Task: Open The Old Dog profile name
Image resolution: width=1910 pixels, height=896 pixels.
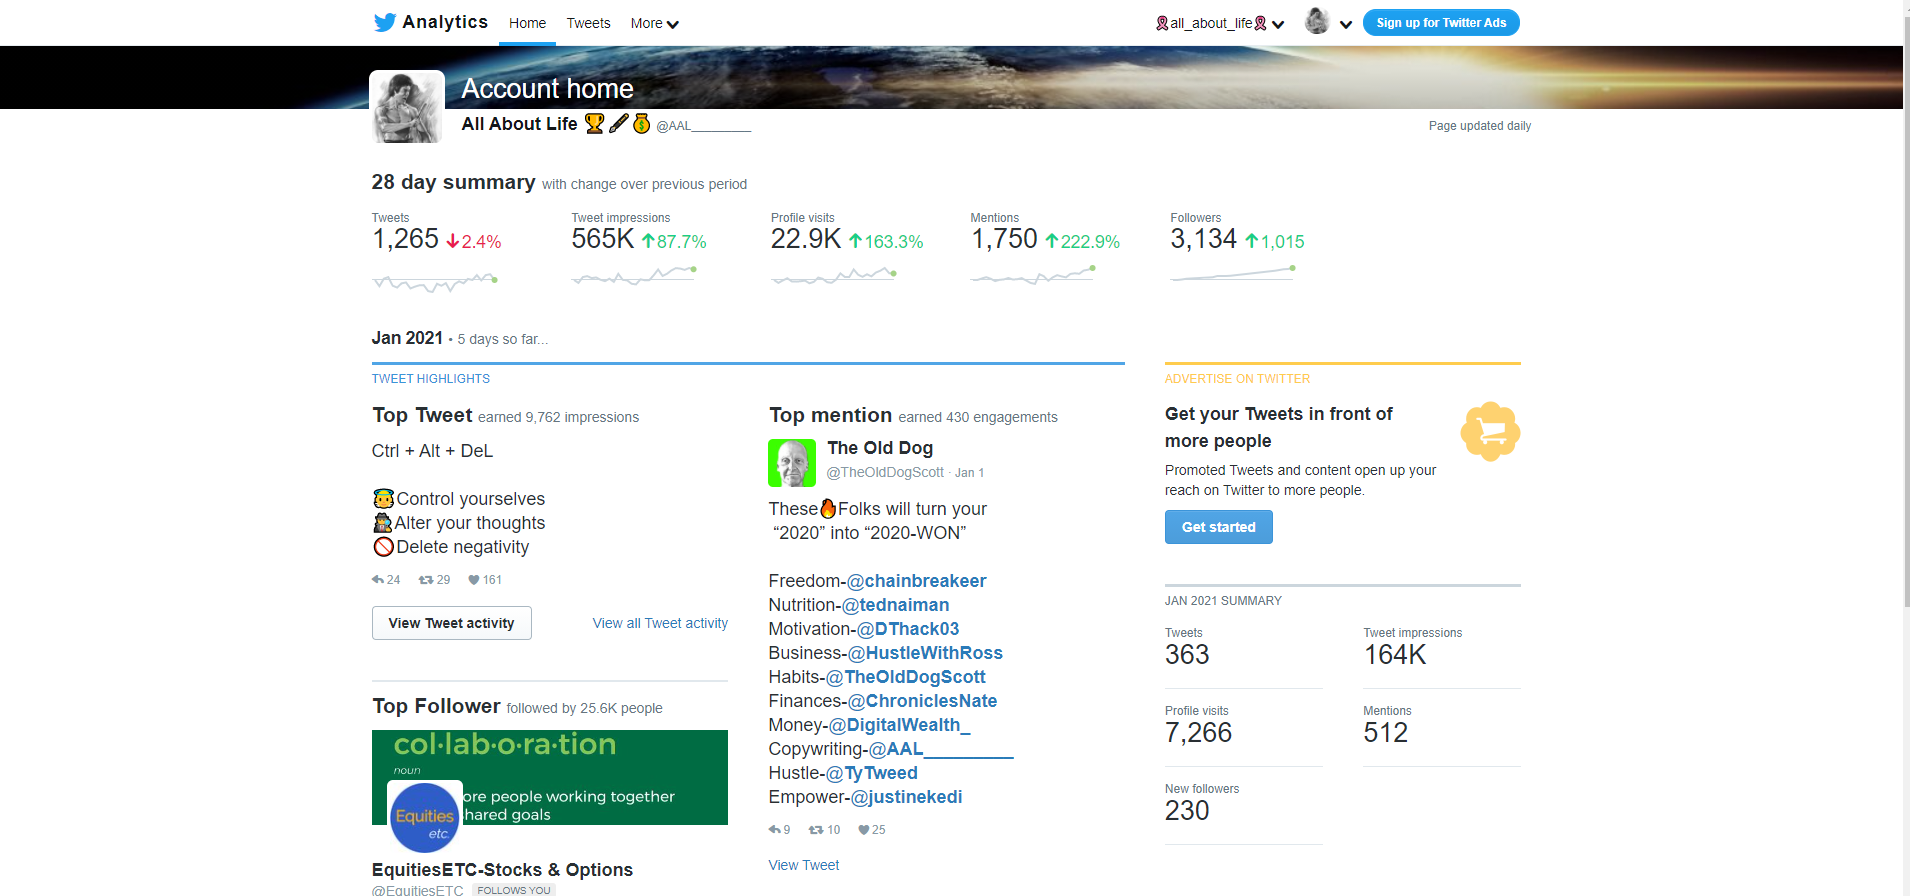Action: [880, 448]
